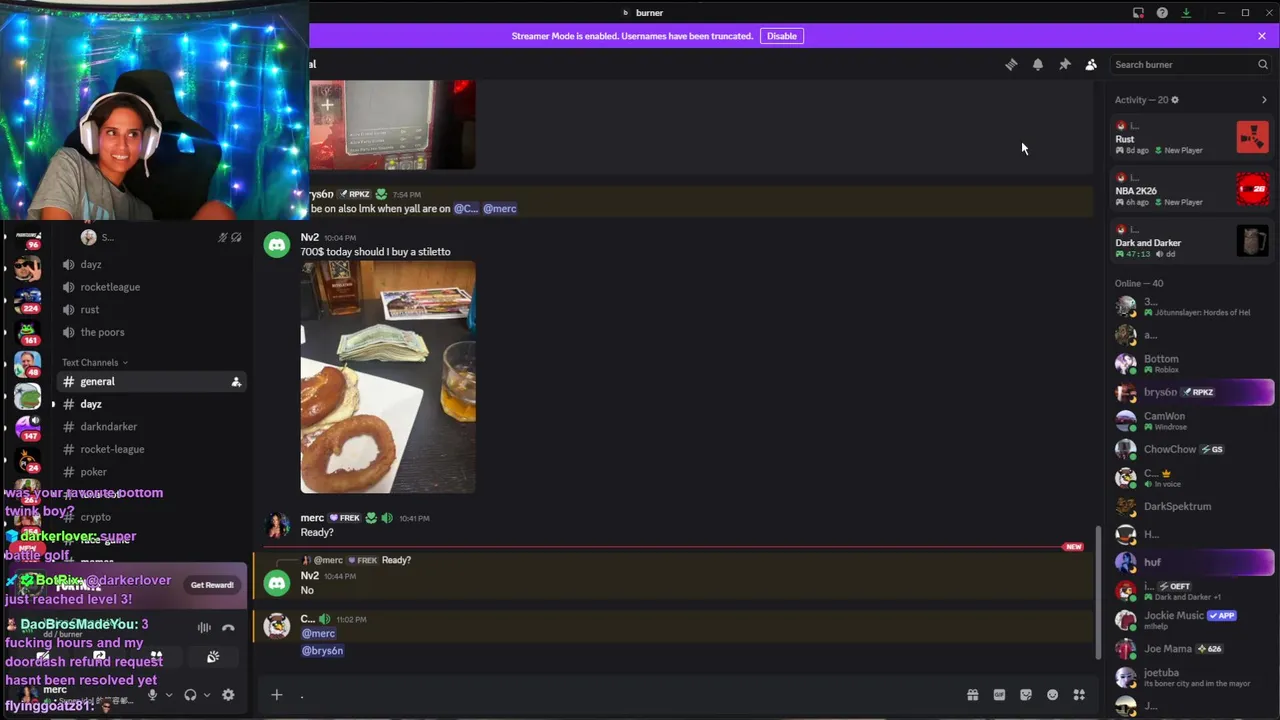Open DarkSpektrum member entry
This screenshot has width=1280, height=720.
1192,506
